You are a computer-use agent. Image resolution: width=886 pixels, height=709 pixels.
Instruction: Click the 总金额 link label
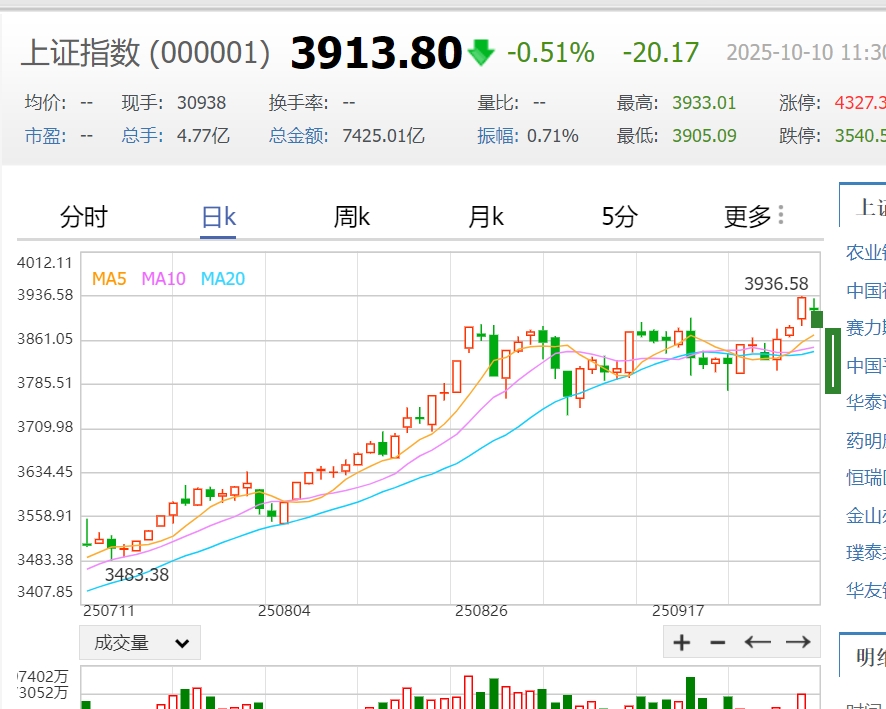298,136
